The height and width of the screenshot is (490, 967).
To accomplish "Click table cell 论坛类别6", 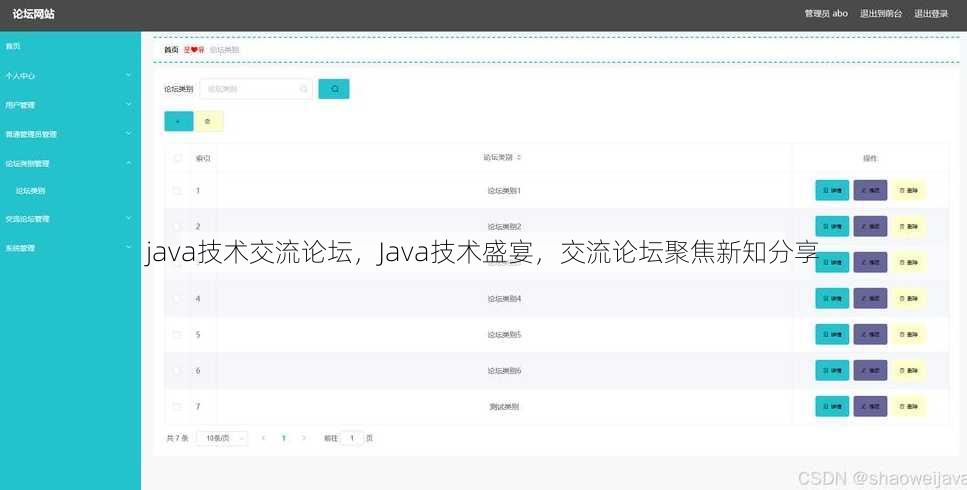I will click(504, 370).
